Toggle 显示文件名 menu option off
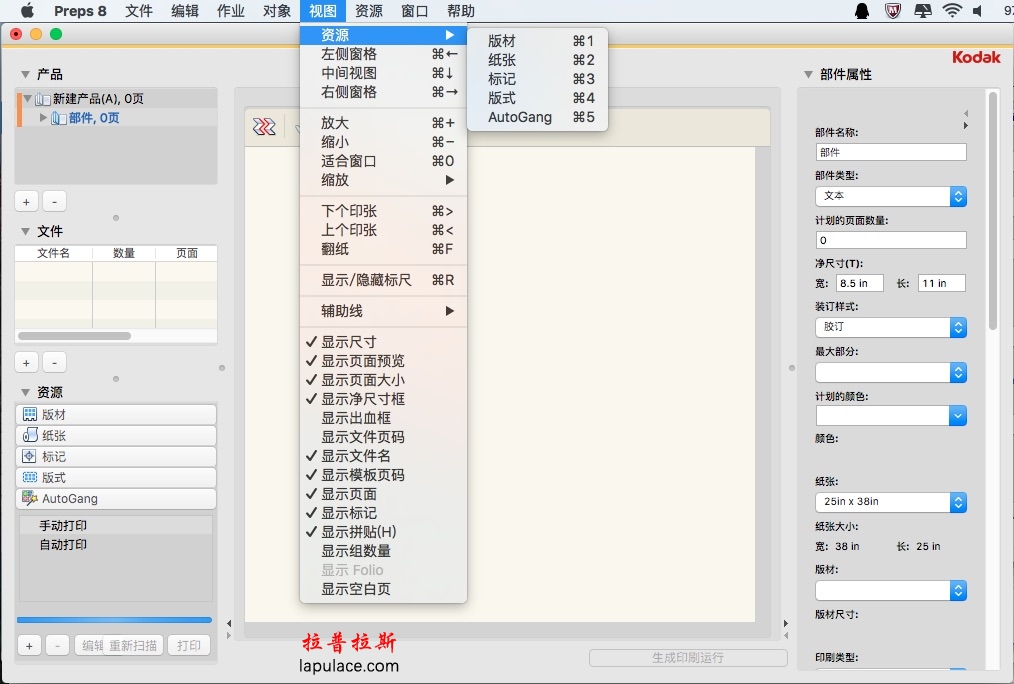This screenshot has height=684, width=1014. (x=356, y=456)
